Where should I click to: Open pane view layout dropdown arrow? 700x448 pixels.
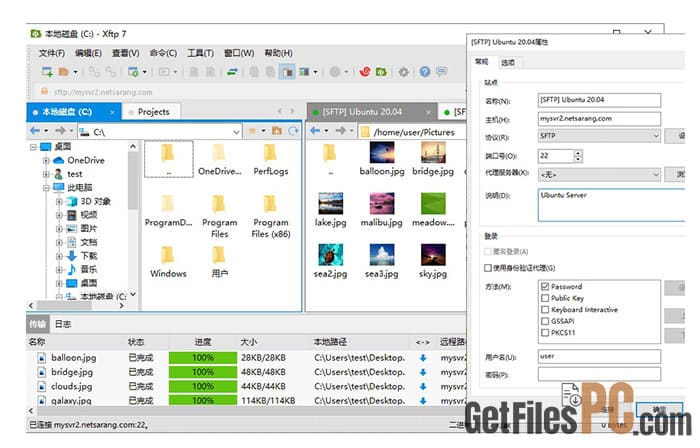tap(316, 72)
